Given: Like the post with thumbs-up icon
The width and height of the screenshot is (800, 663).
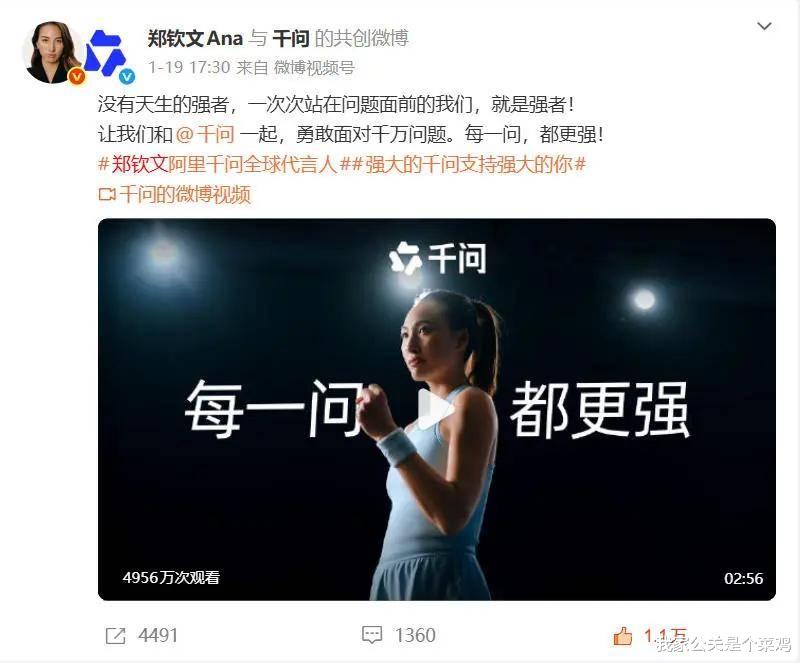Looking at the screenshot, I should [622, 636].
